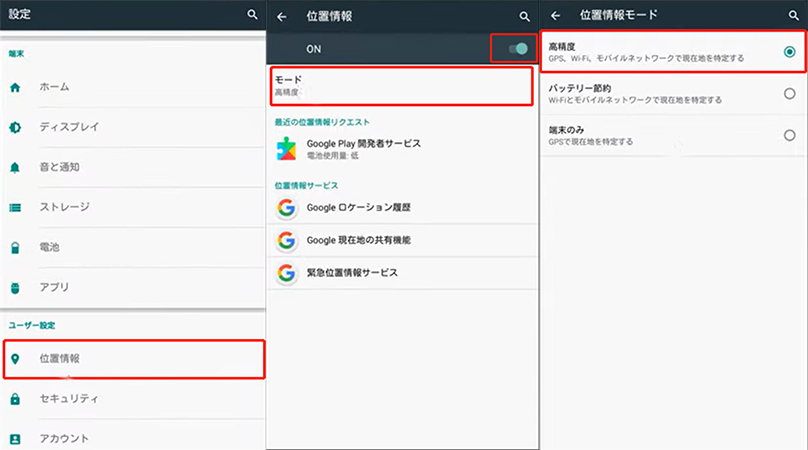Tap the home icon beside ホーム
Screen dimensions: 808x450
[15, 87]
